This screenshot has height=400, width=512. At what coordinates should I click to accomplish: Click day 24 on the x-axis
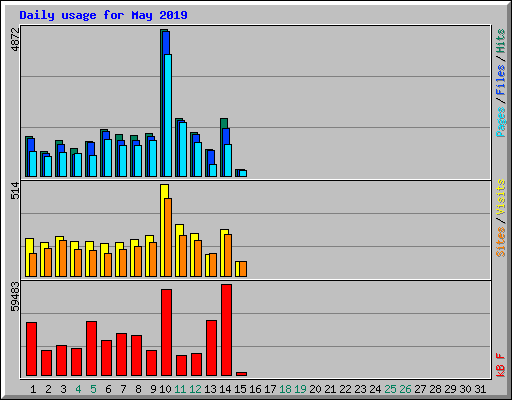point(375,389)
